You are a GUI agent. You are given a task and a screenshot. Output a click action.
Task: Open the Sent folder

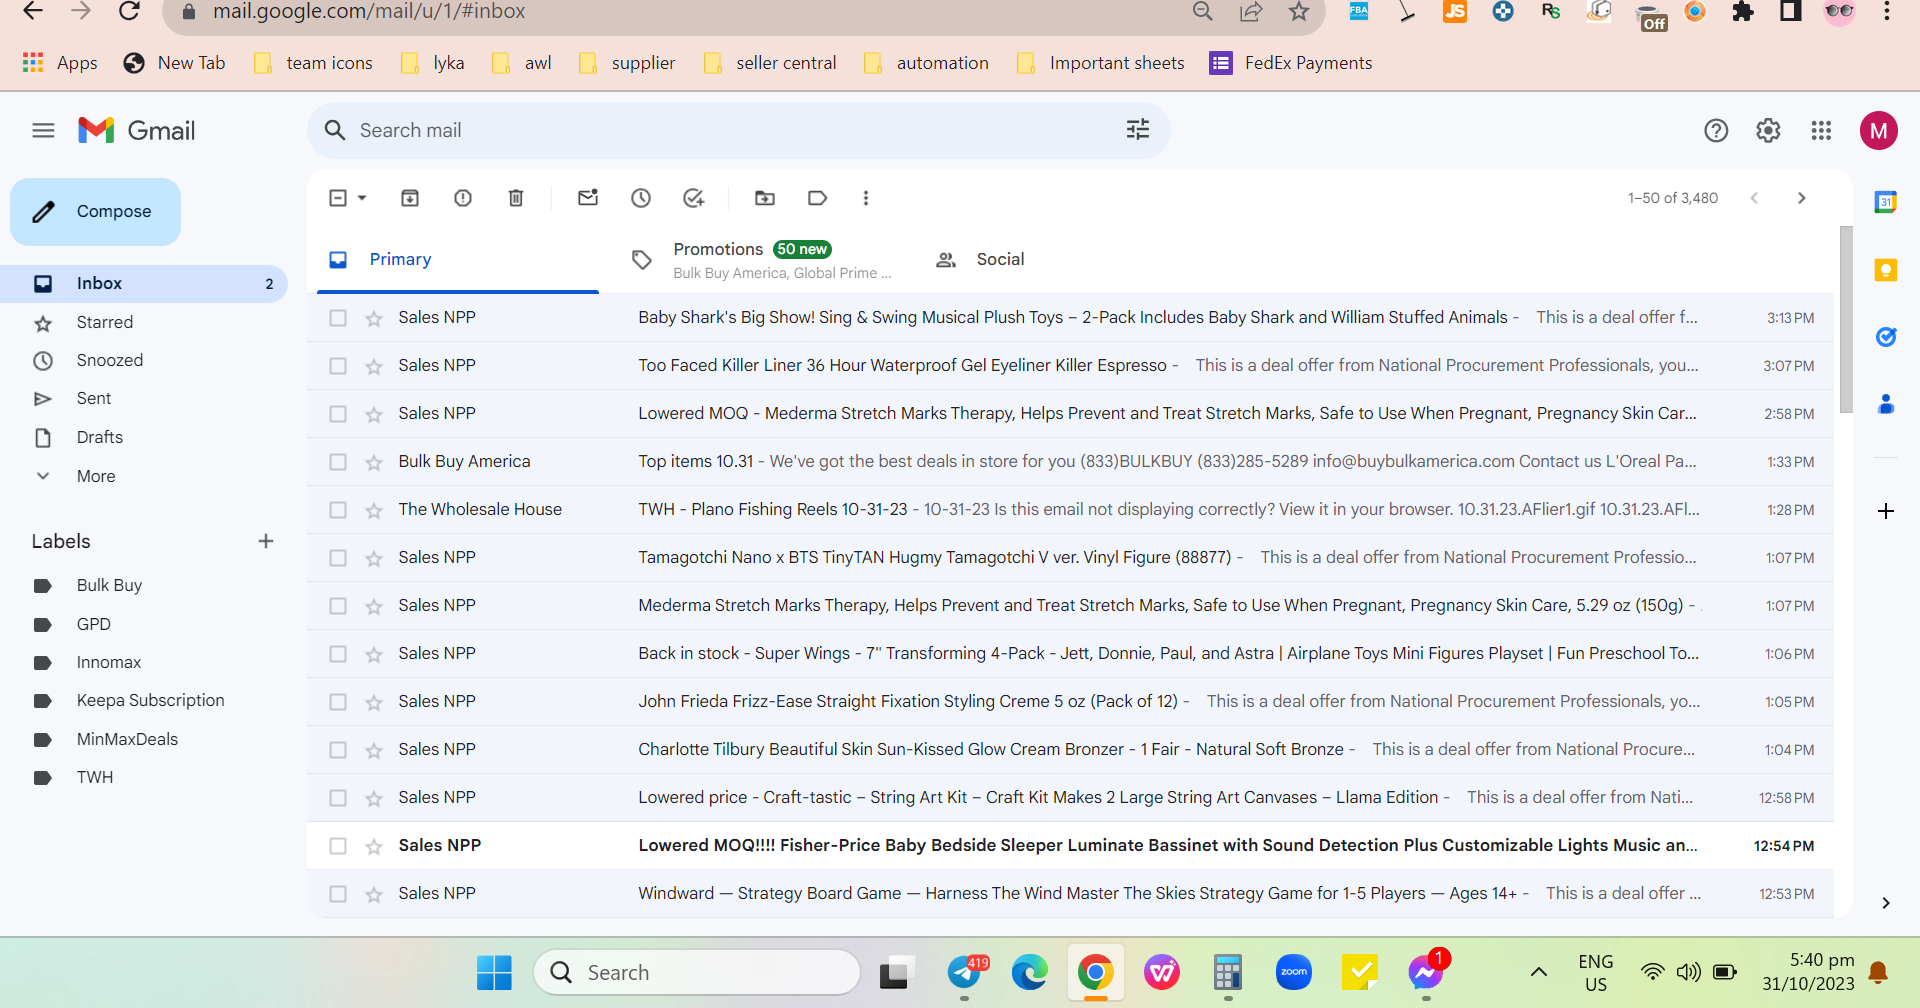click(x=94, y=398)
